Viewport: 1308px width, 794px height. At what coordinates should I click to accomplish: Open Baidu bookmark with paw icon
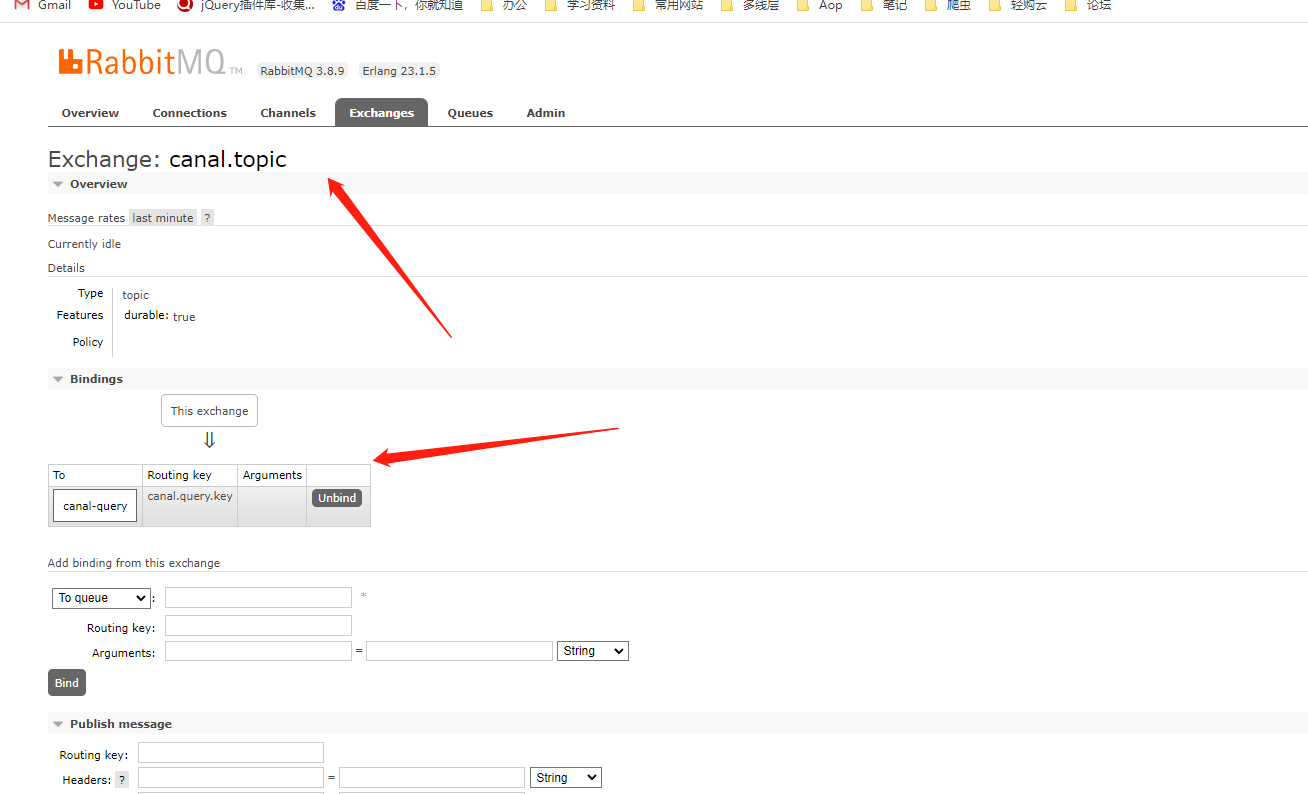tap(397, 5)
